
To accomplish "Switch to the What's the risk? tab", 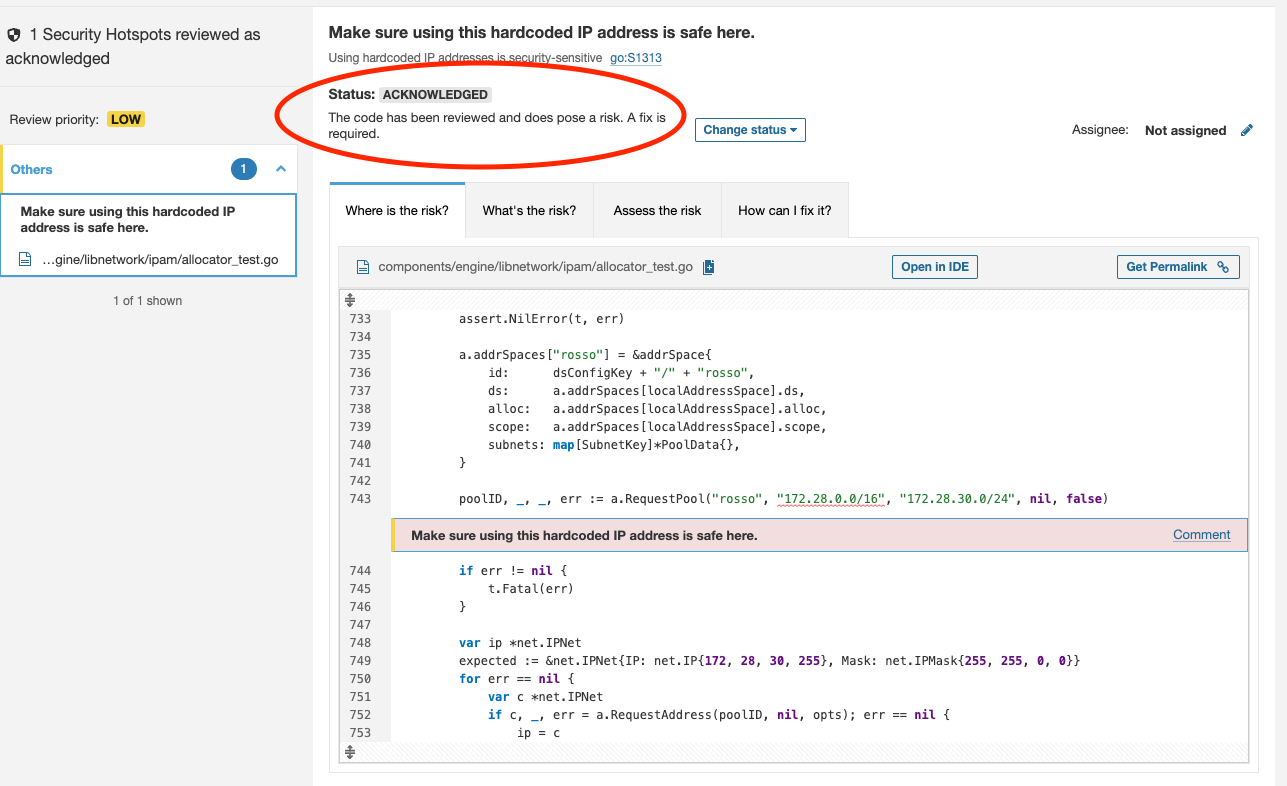I will click(529, 210).
